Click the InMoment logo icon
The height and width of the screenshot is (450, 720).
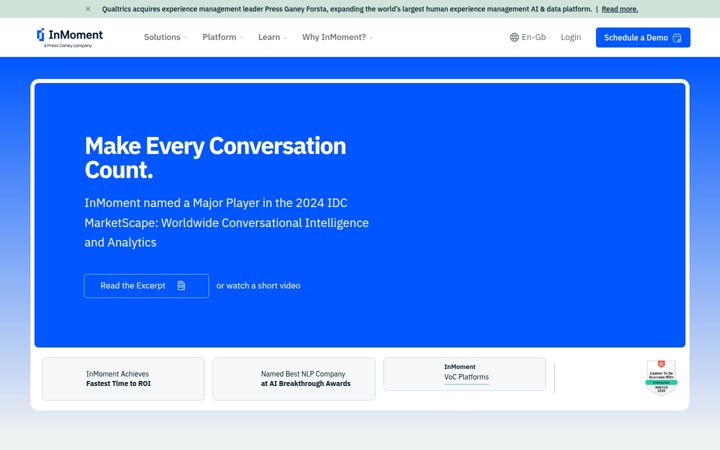click(41, 35)
